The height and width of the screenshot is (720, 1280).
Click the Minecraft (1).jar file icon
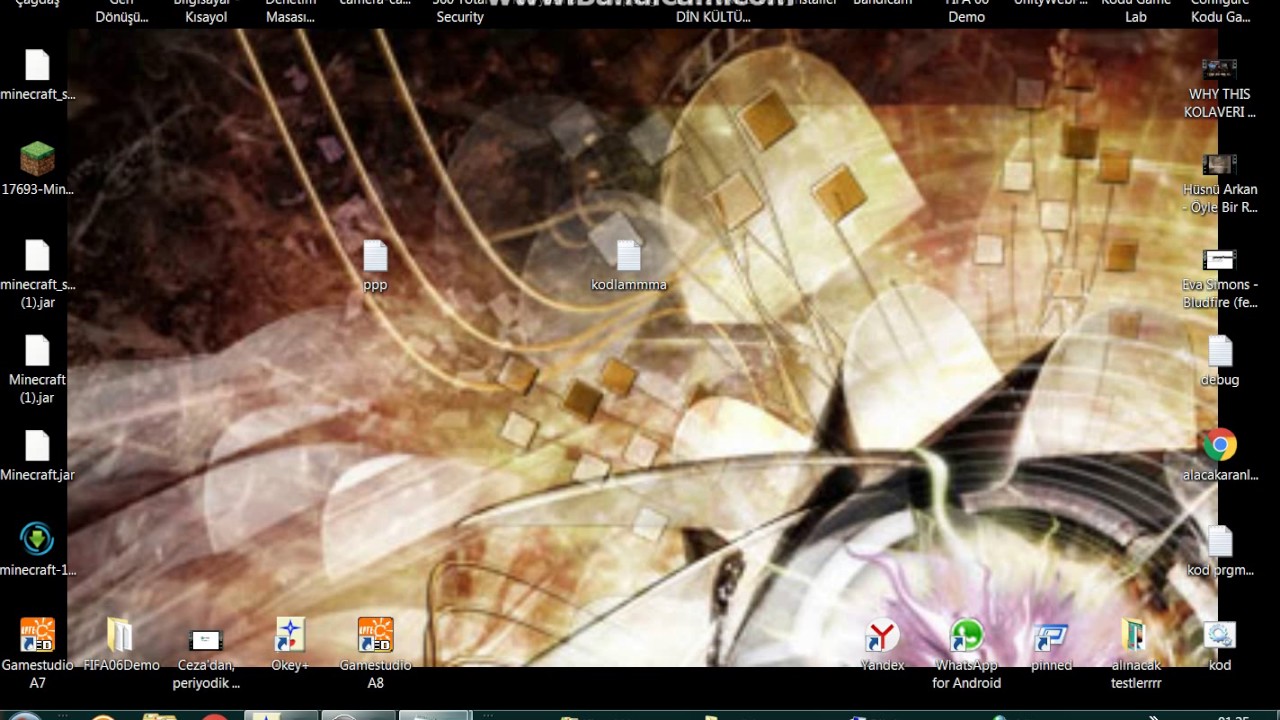point(37,351)
